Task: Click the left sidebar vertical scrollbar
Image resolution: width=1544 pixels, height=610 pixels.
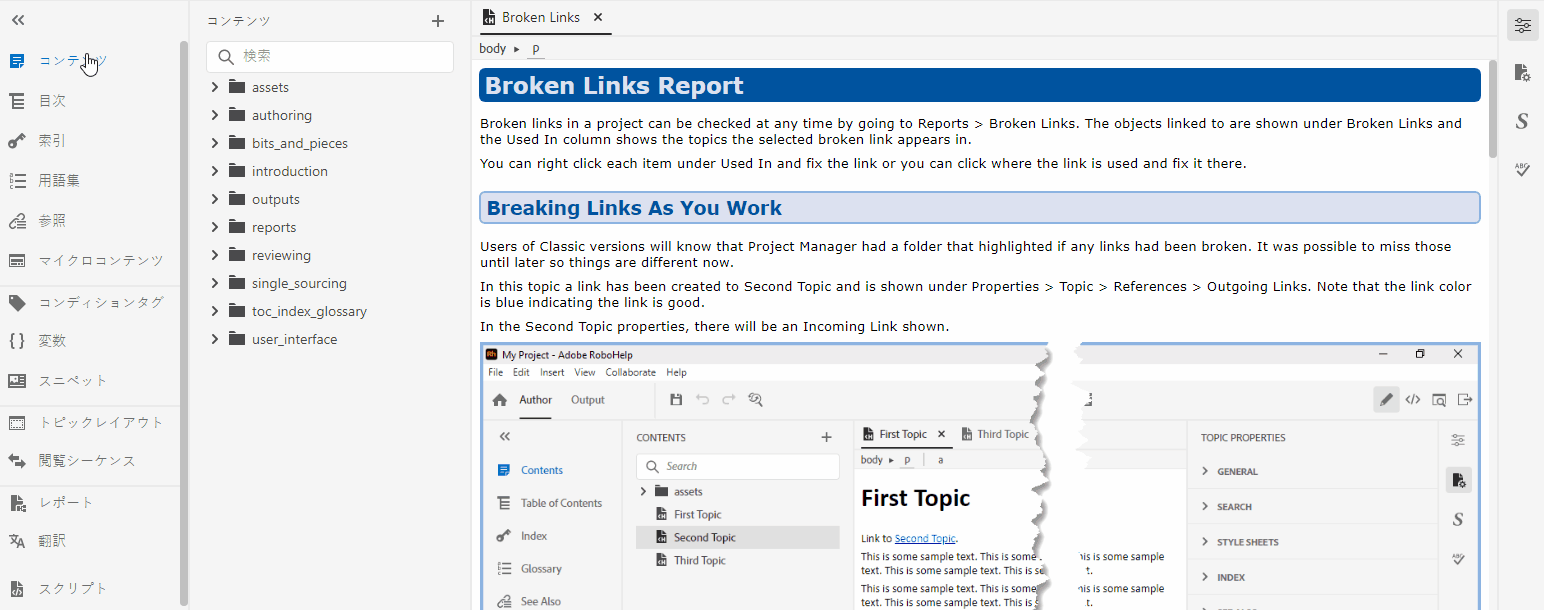Action: coord(184,323)
